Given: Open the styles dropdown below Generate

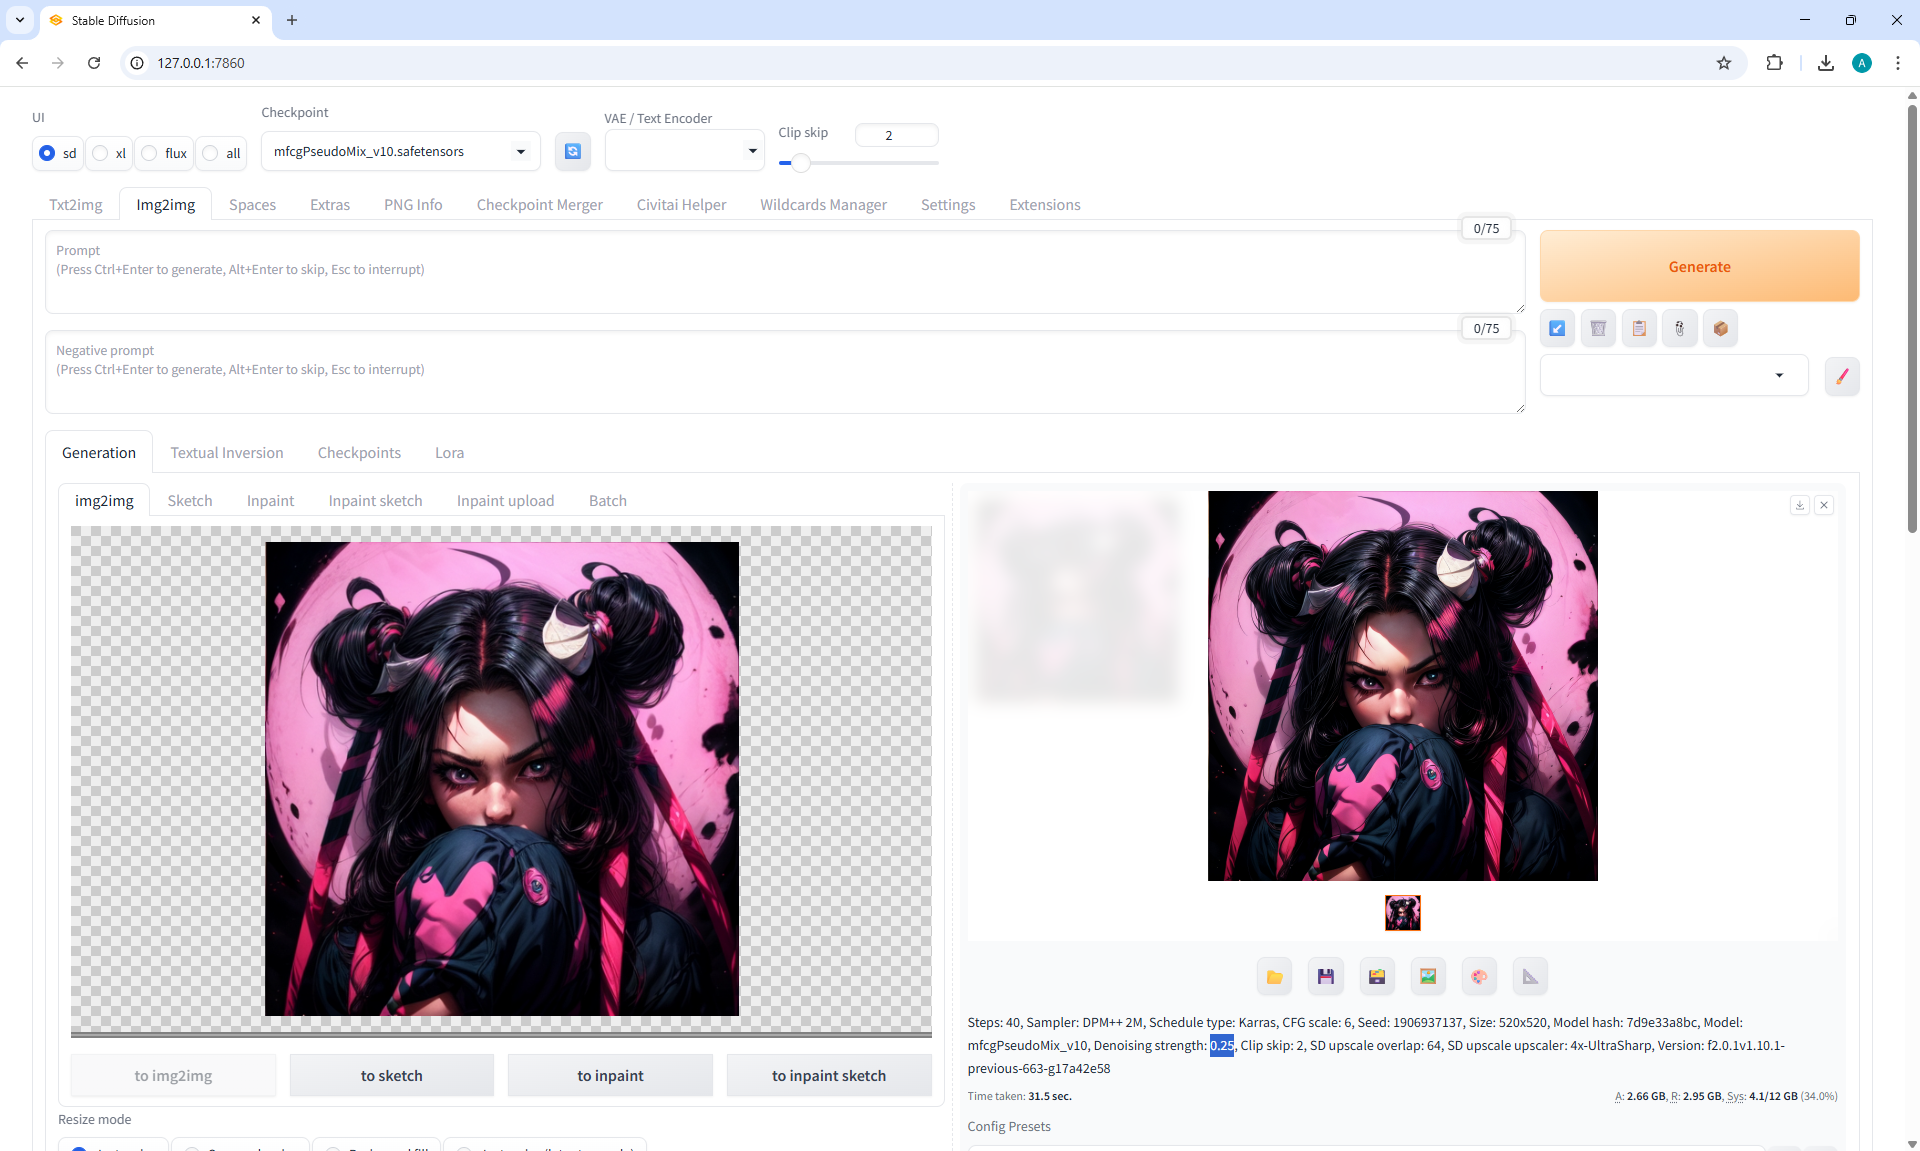Looking at the screenshot, I should click(x=1673, y=375).
